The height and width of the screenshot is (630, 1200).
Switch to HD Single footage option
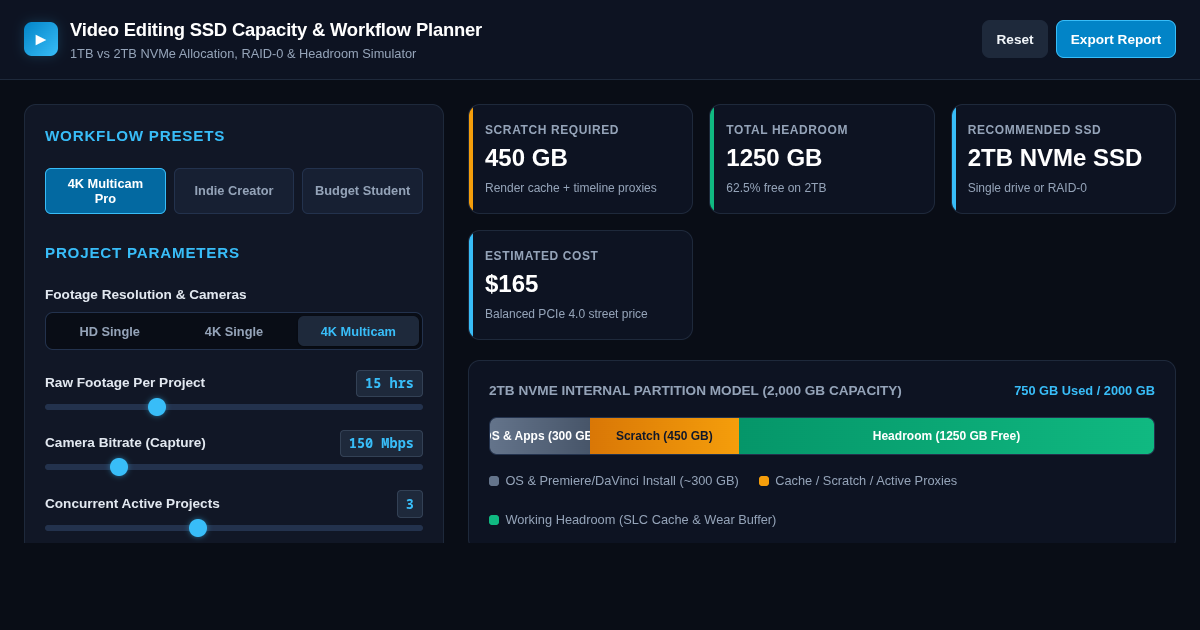coord(110,331)
